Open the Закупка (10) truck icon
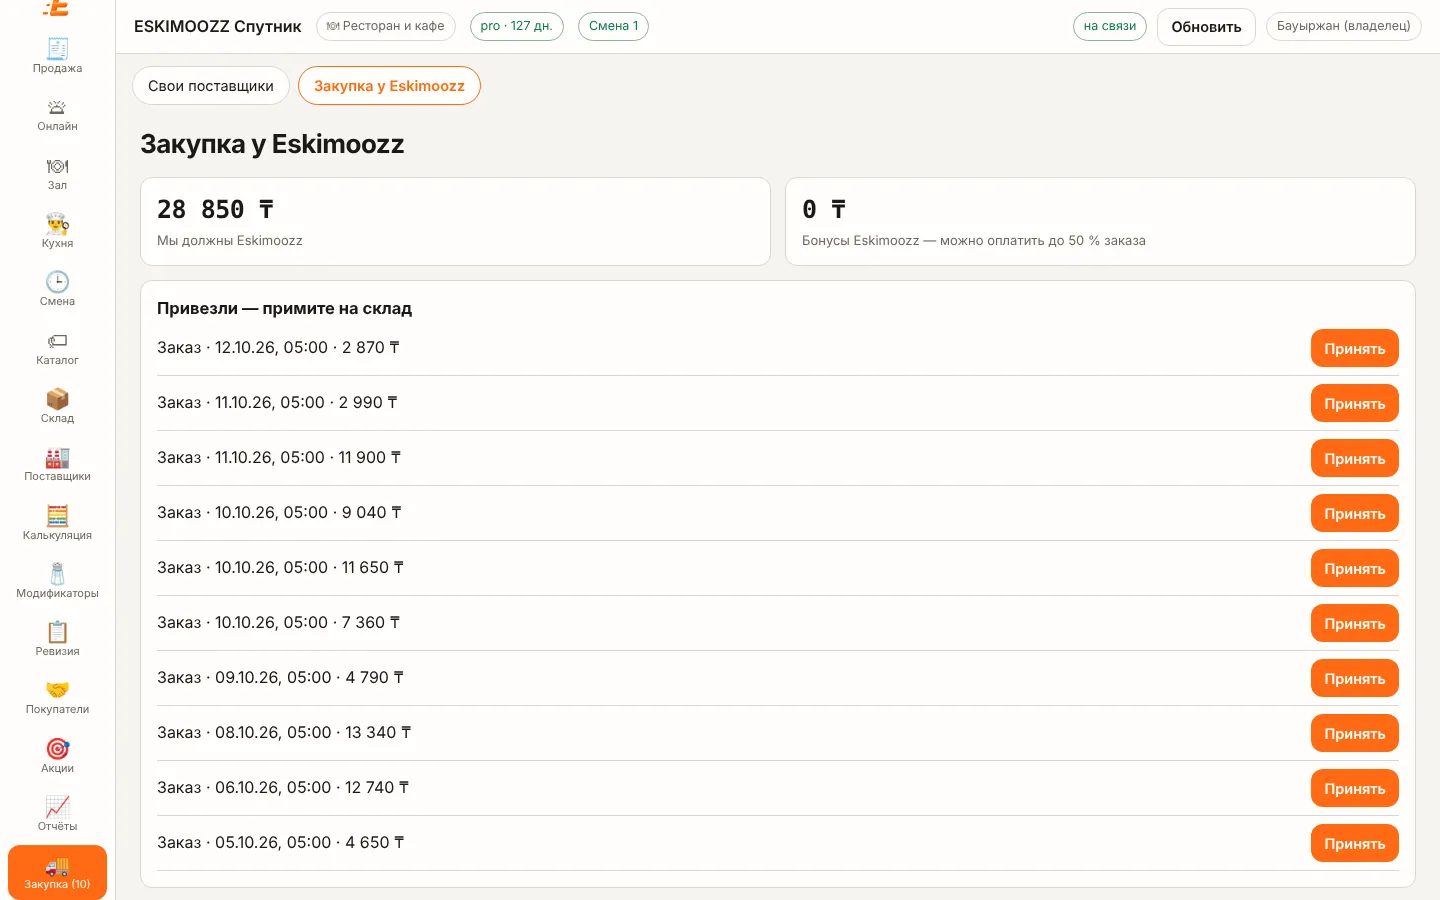Viewport: 1440px width, 900px height. coord(57,865)
